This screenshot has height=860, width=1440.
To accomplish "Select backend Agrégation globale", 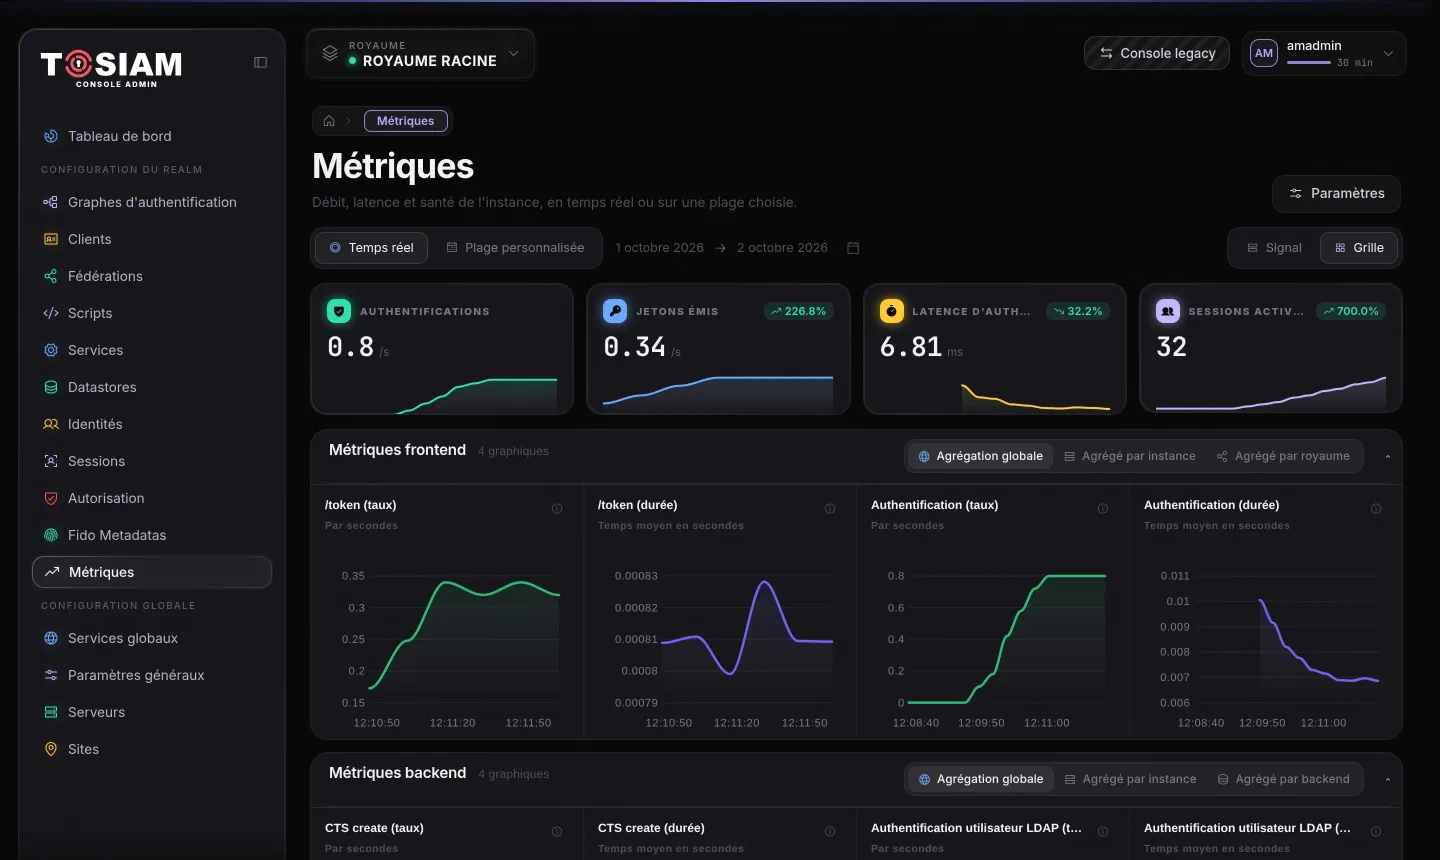I will pyautogui.click(x=981, y=779).
